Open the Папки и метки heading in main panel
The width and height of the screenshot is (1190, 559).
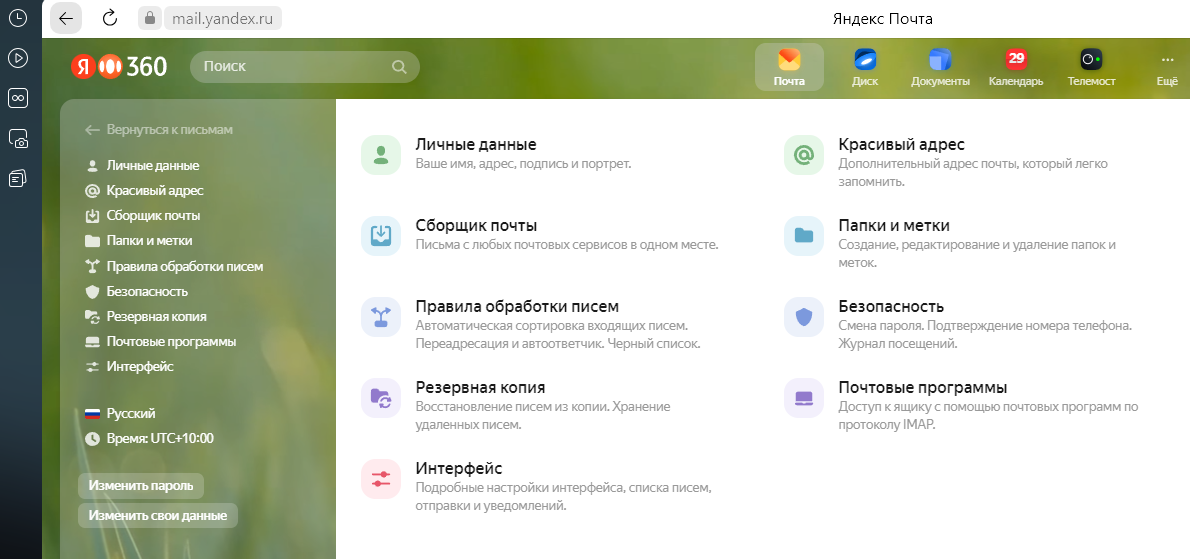pyautogui.click(x=894, y=225)
